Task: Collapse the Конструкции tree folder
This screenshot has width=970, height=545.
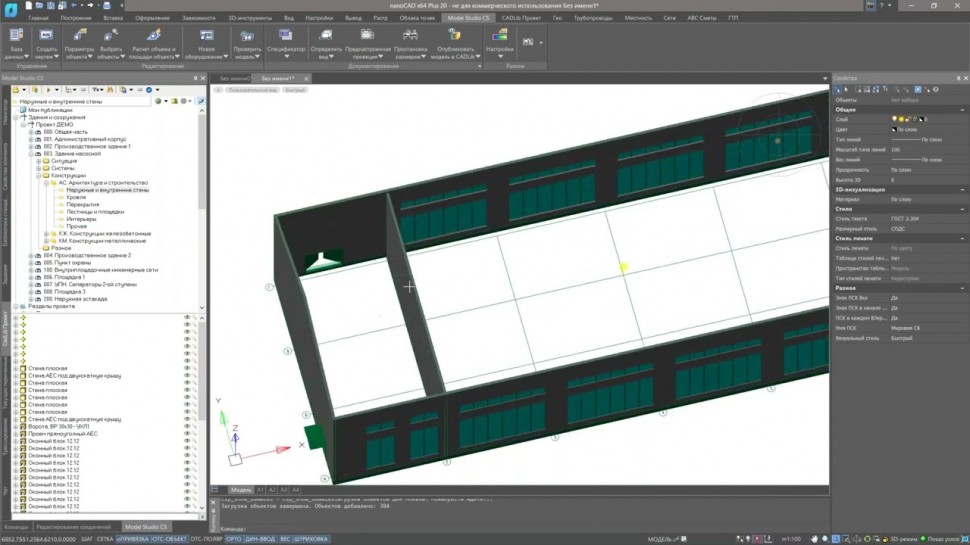Action: click(38, 176)
